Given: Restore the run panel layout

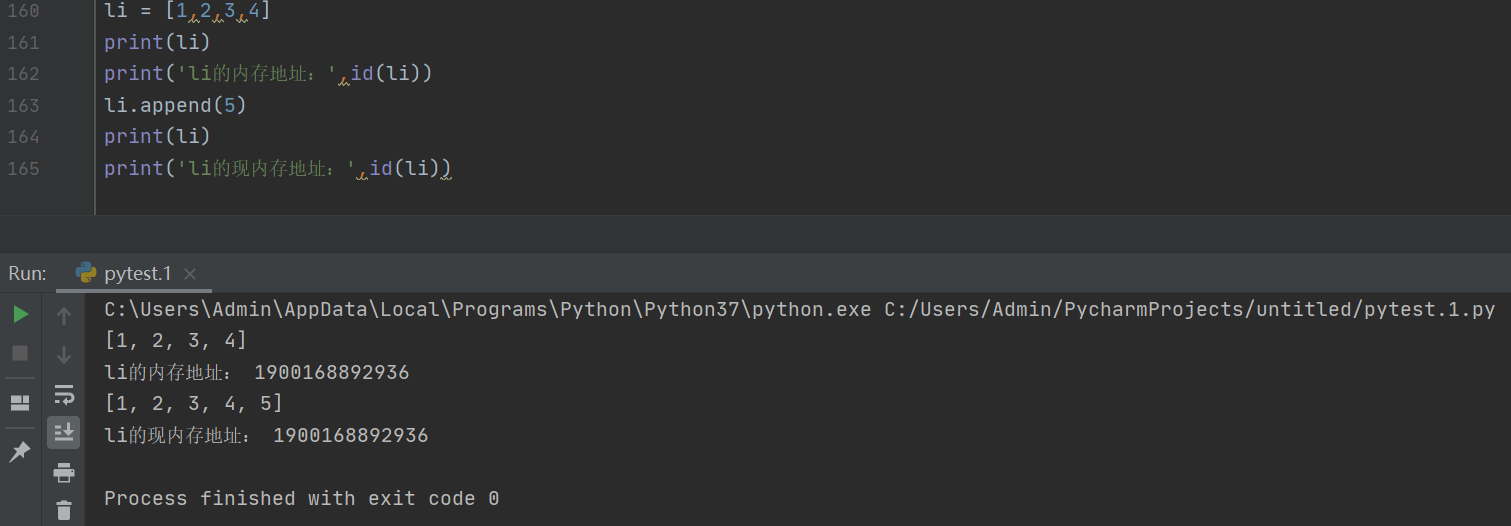Looking at the screenshot, I should (x=20, y=403).
